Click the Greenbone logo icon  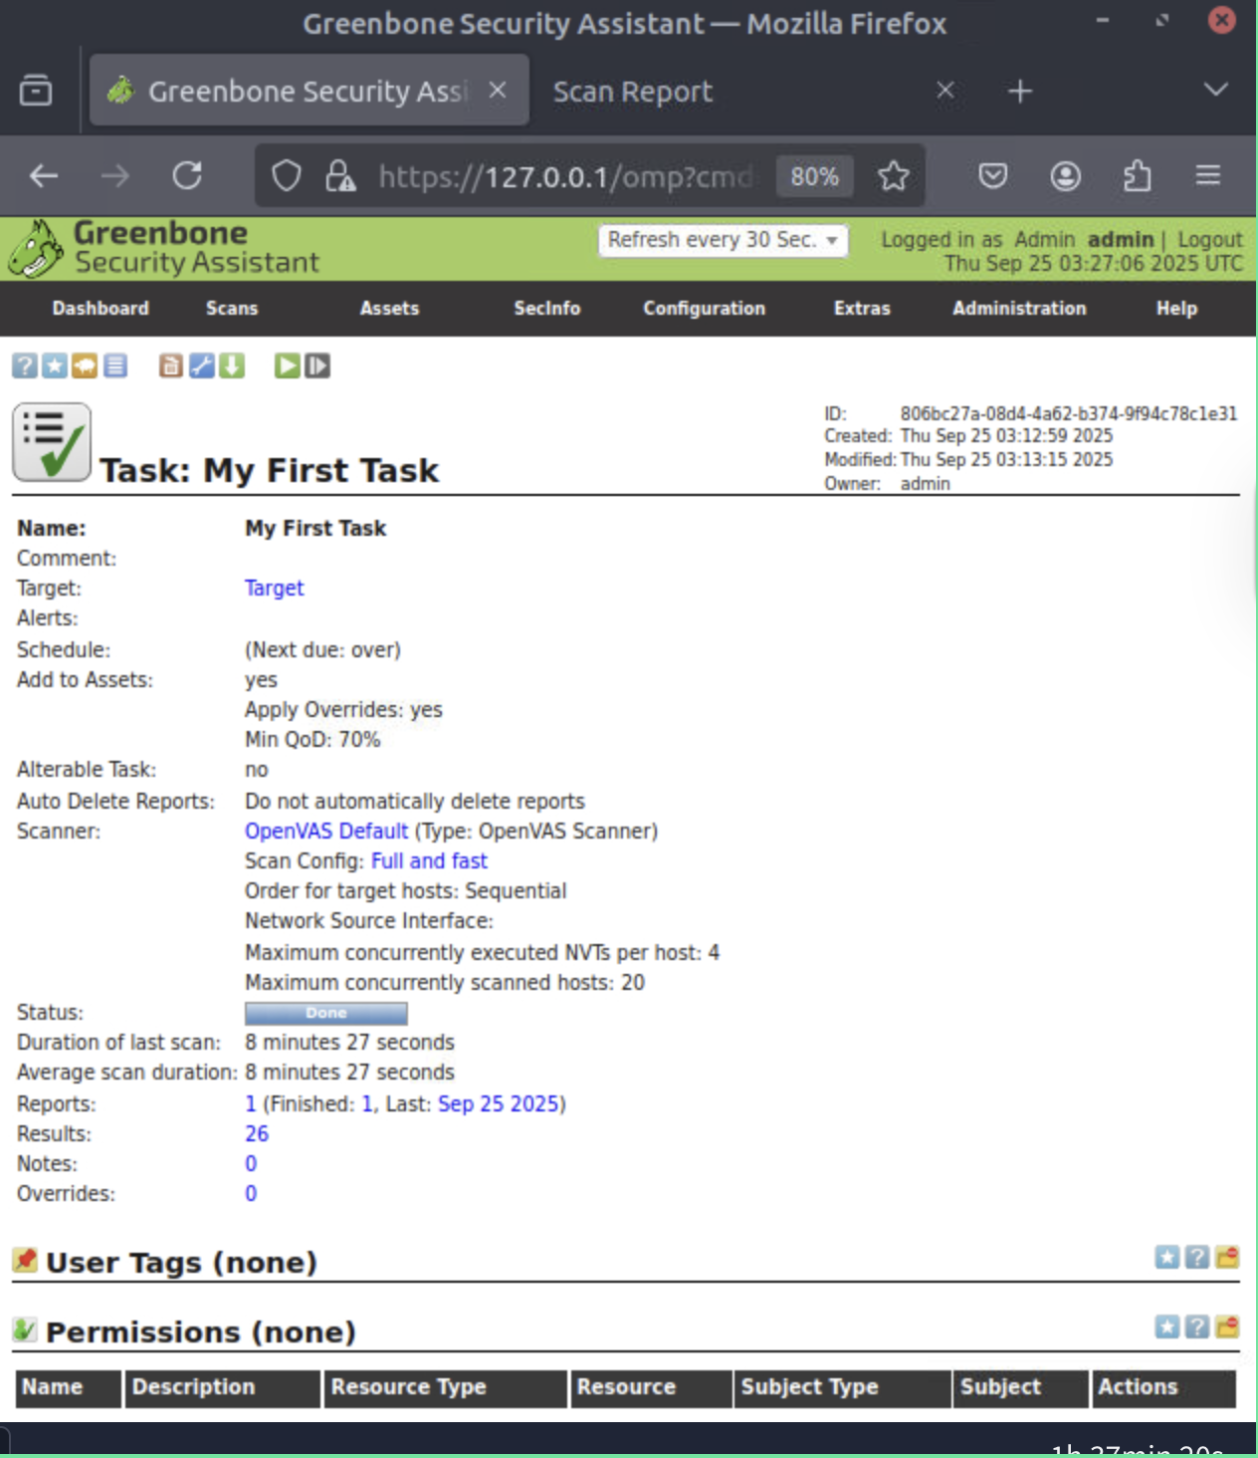tap(36, 249)
